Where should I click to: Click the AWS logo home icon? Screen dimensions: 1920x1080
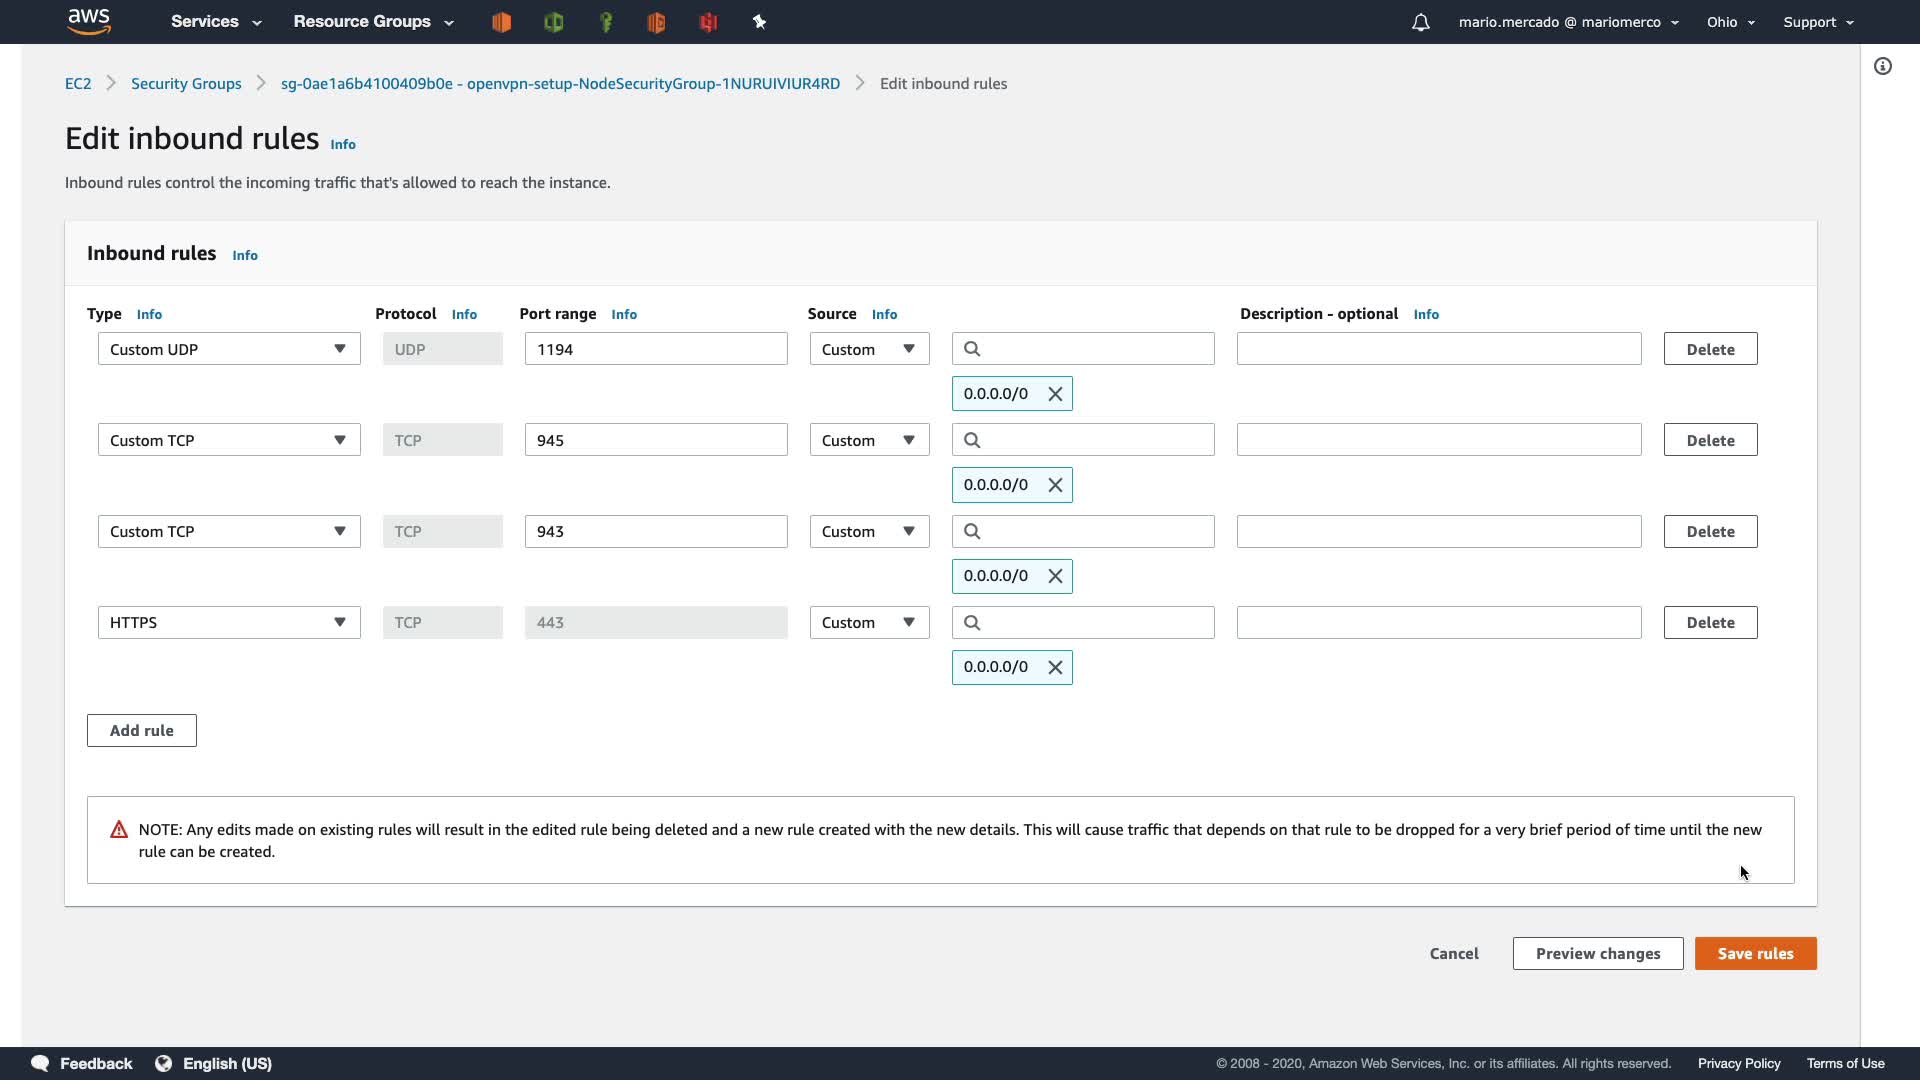point(88,21)
